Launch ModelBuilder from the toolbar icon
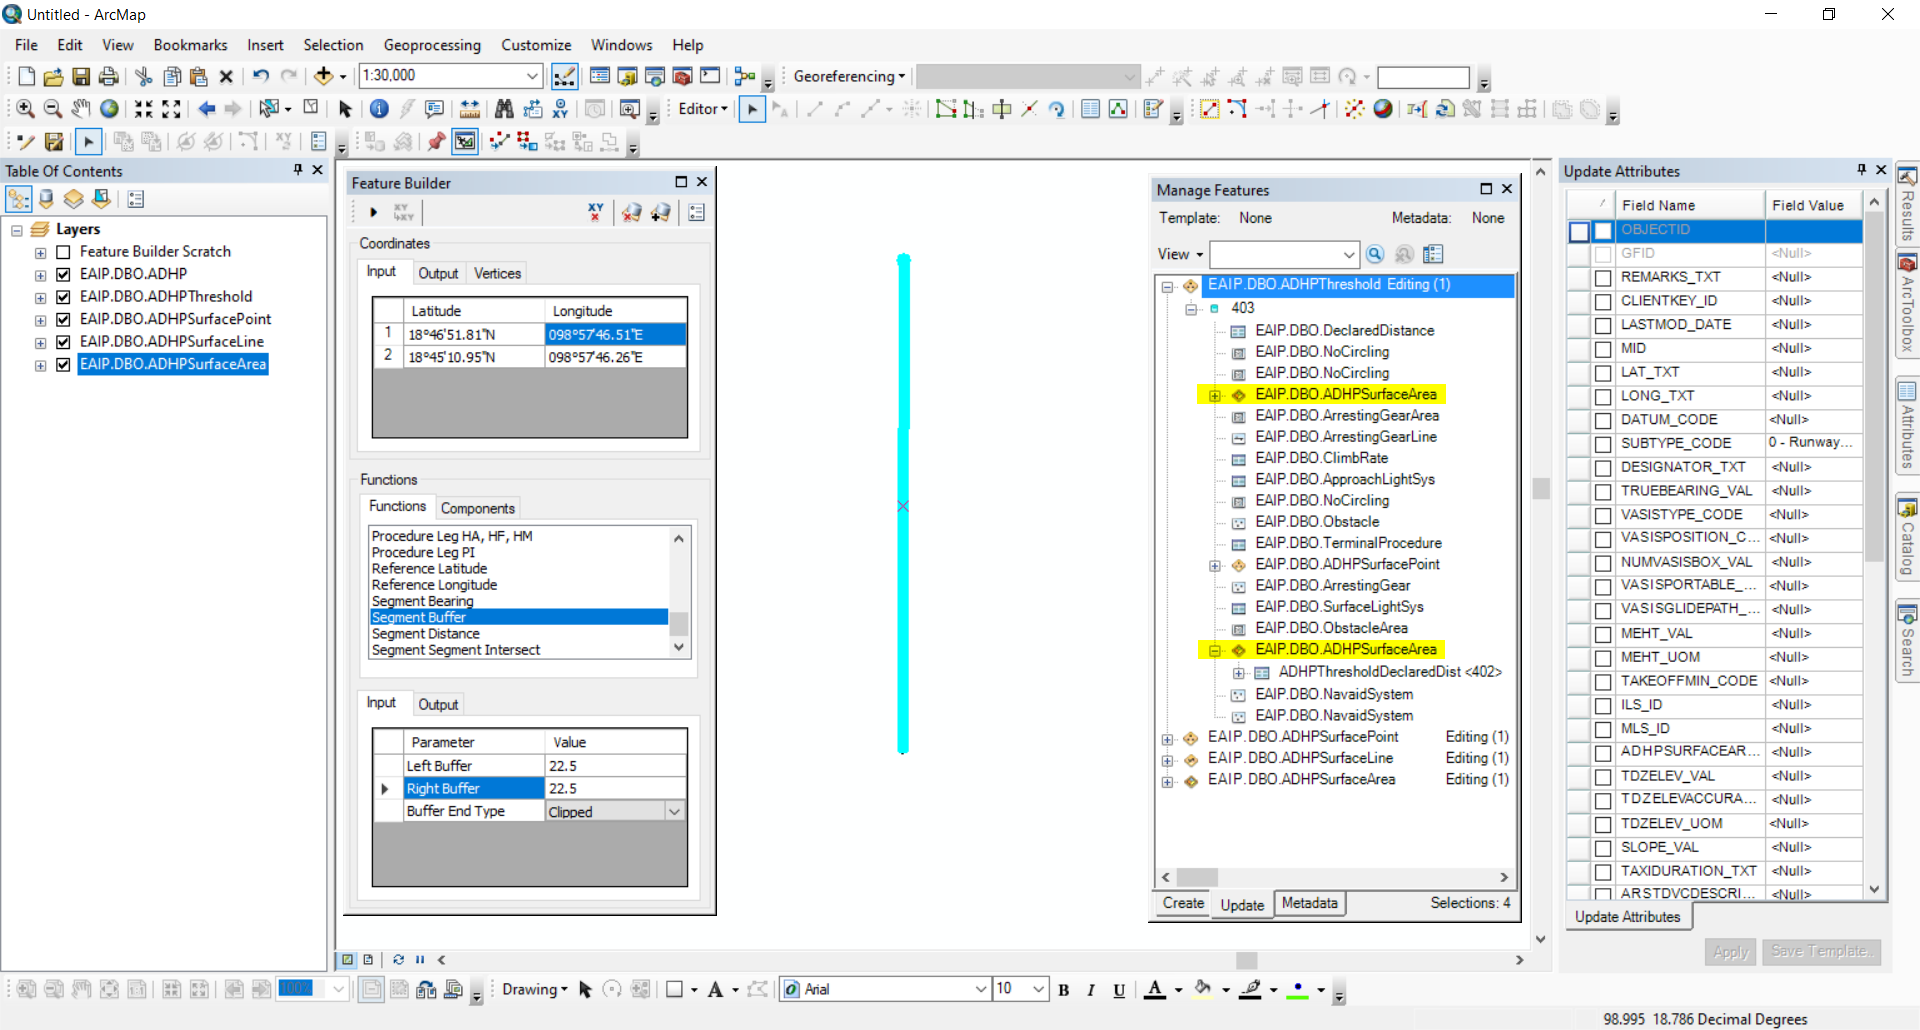The height and width of the screenshot is (1030, 1920). click(x=745, y=76)
